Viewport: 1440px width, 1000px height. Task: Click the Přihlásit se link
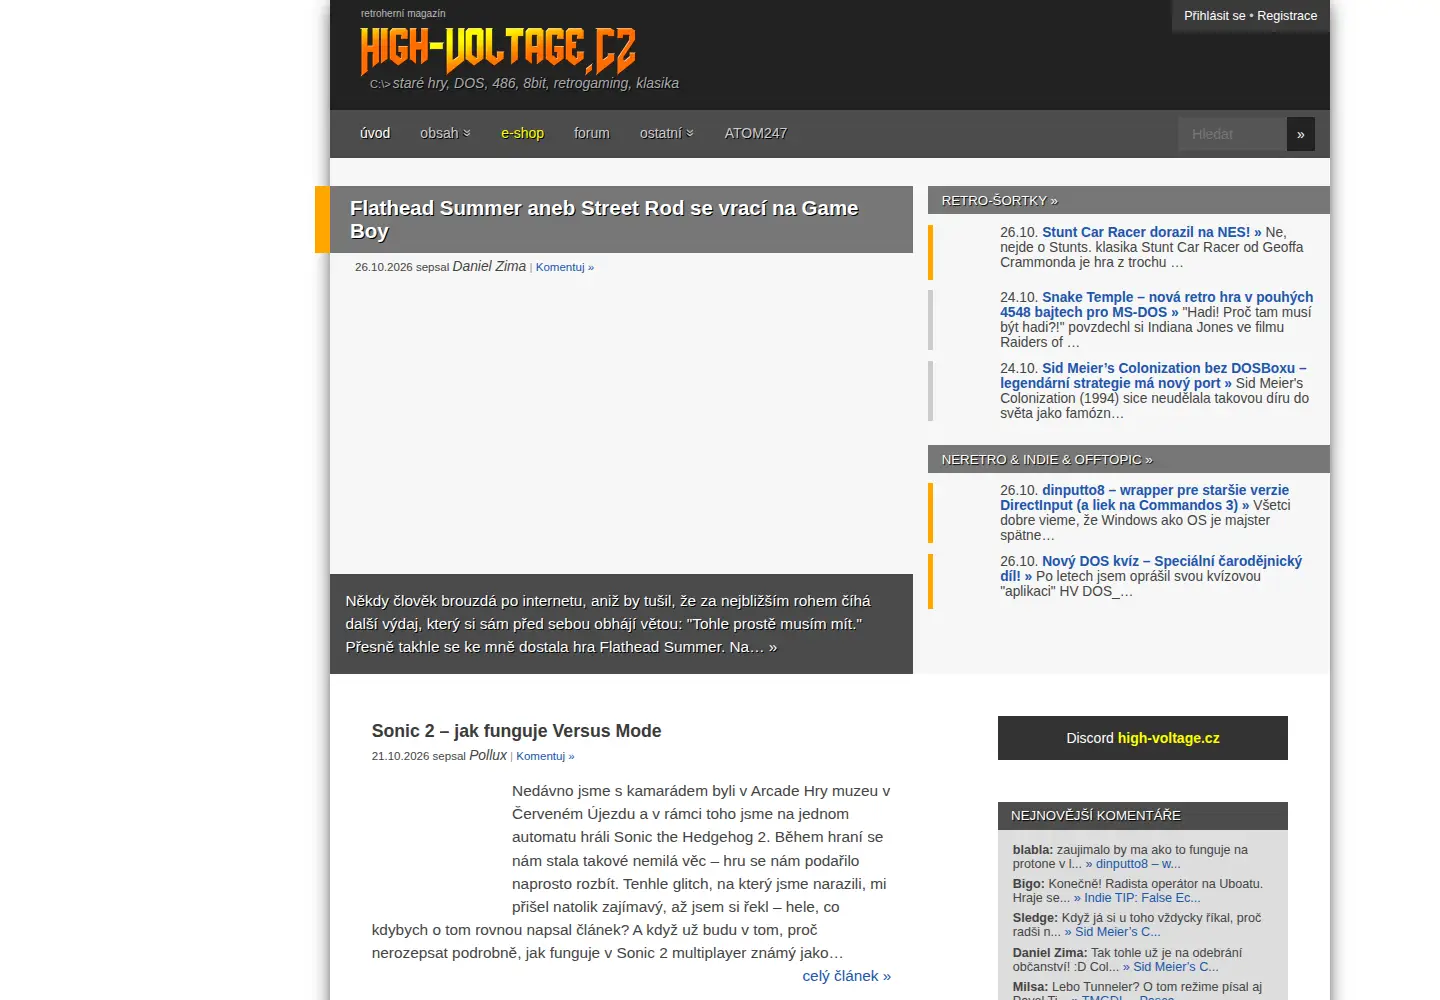point(1214,16)
